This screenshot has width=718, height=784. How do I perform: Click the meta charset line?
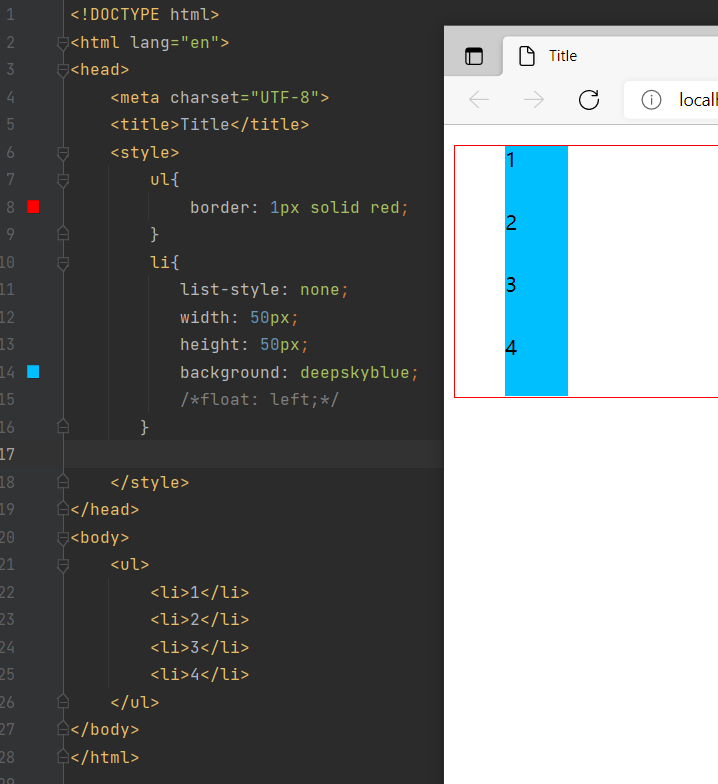(220, 97)
